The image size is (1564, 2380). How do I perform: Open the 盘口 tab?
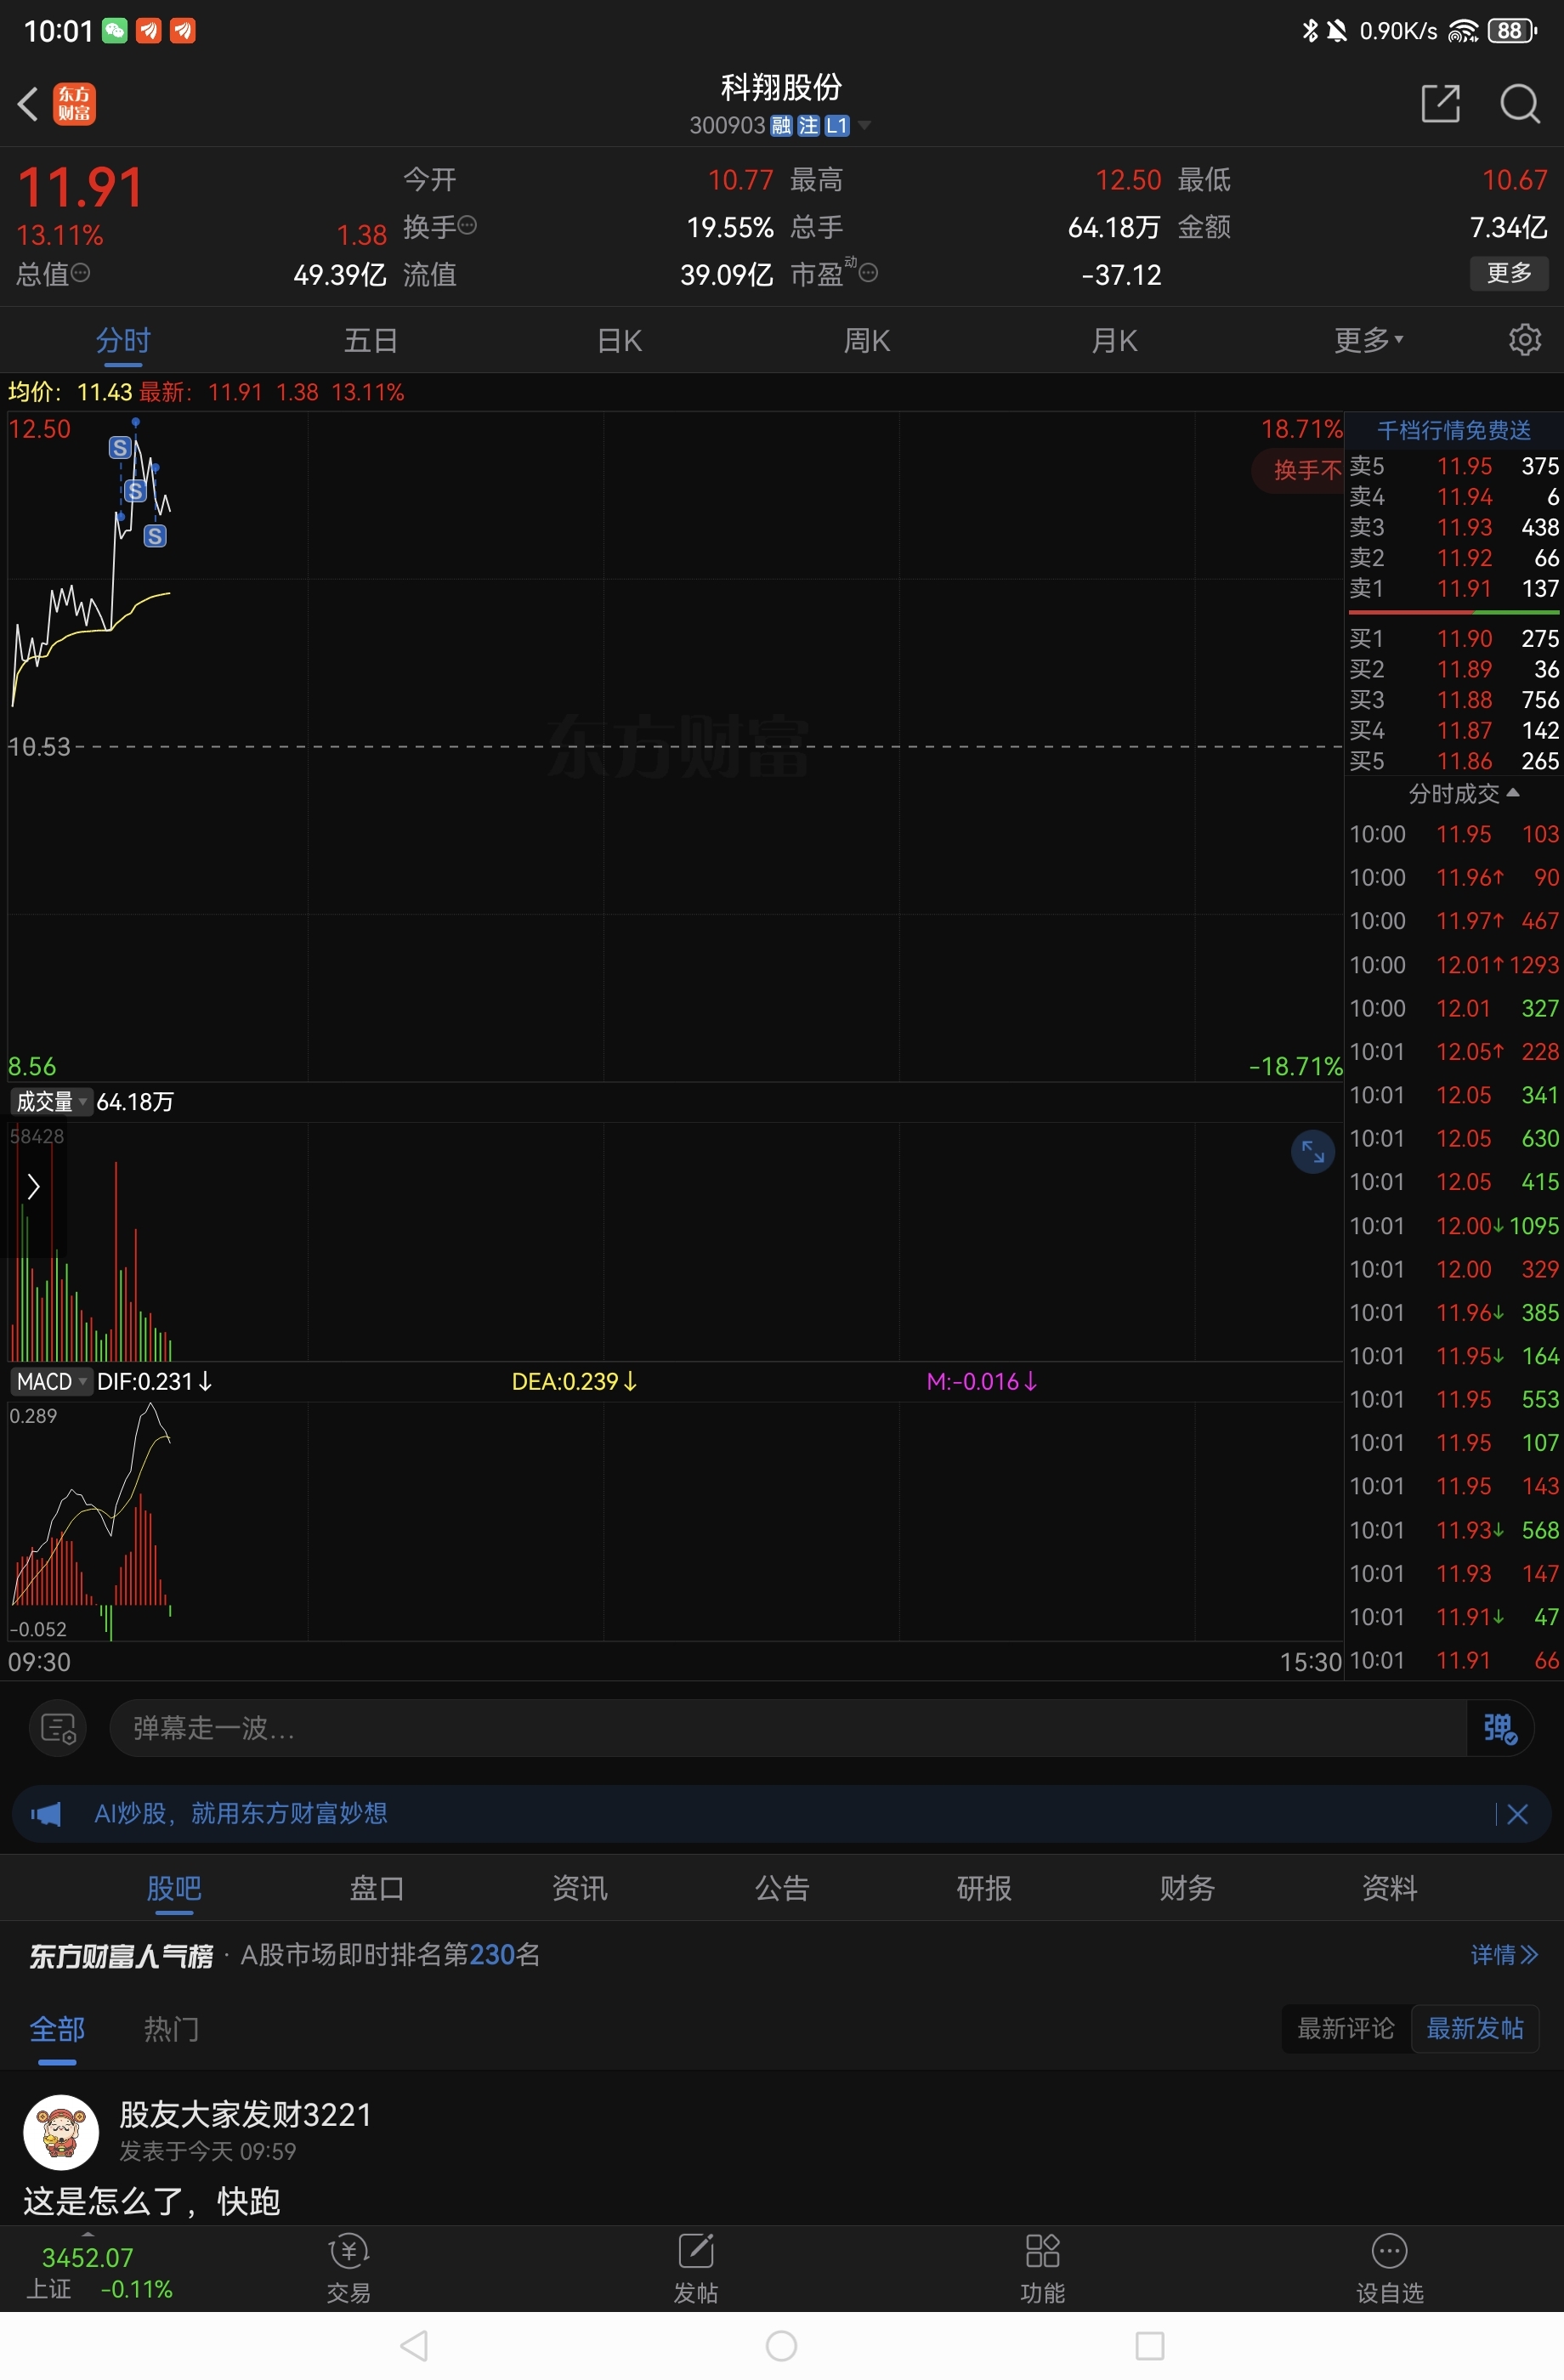(x=377, y=1887)
